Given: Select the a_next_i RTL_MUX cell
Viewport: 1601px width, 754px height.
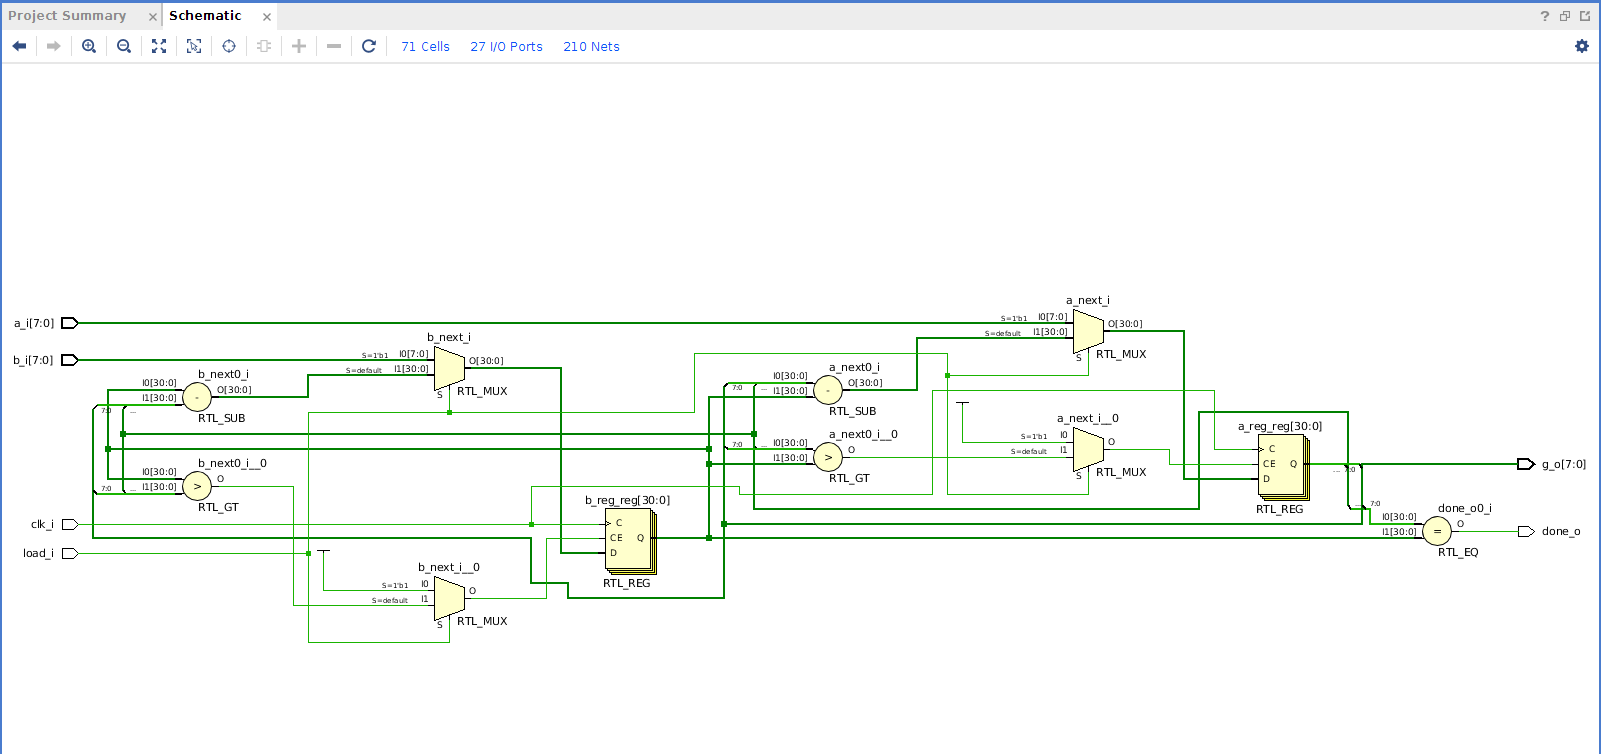Looking at the screenshot, I should tap(1088, 331).
